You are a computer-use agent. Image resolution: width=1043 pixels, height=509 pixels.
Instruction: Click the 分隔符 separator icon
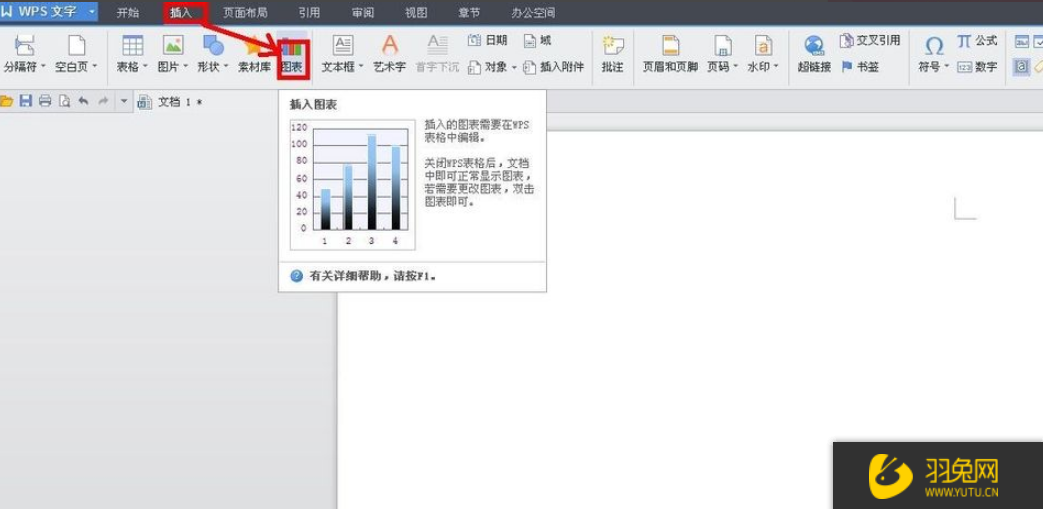pyautogui.click(x=25, y=45)
